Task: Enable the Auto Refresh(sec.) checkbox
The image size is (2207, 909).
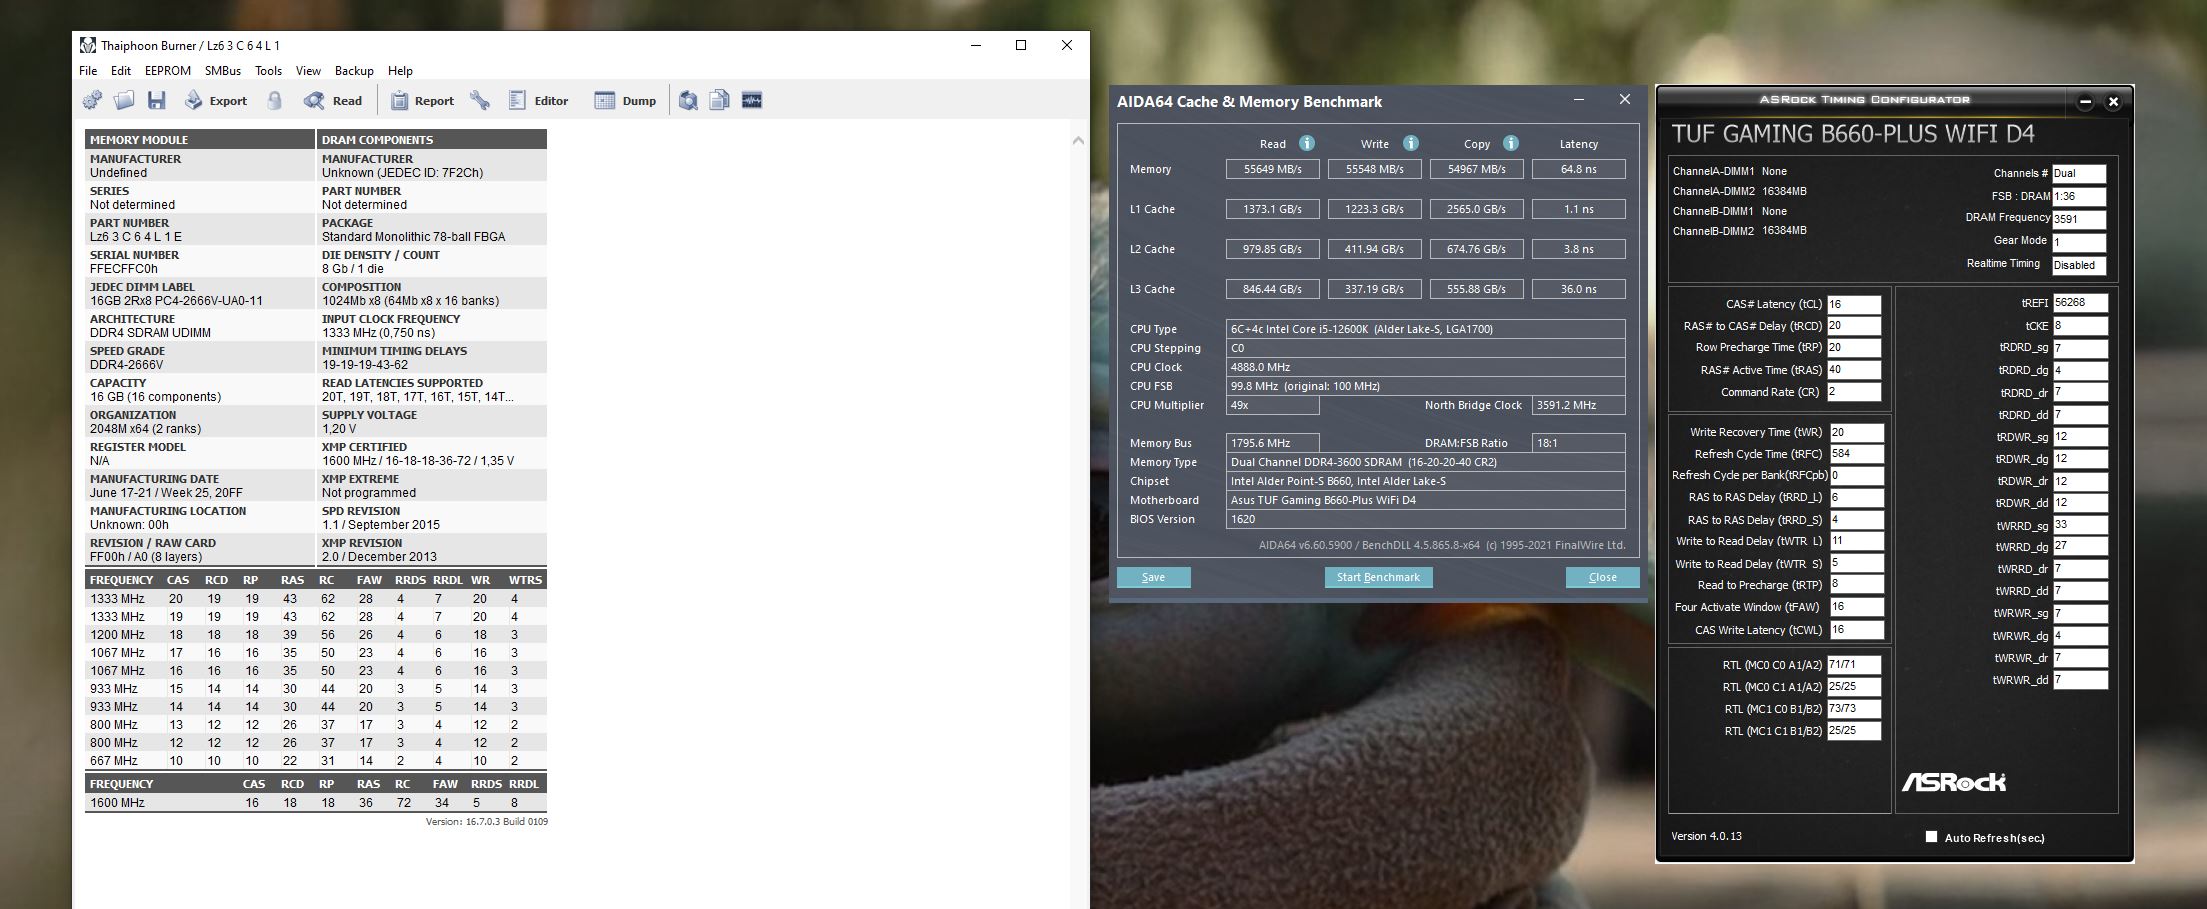Action: tap(1931, 837)
